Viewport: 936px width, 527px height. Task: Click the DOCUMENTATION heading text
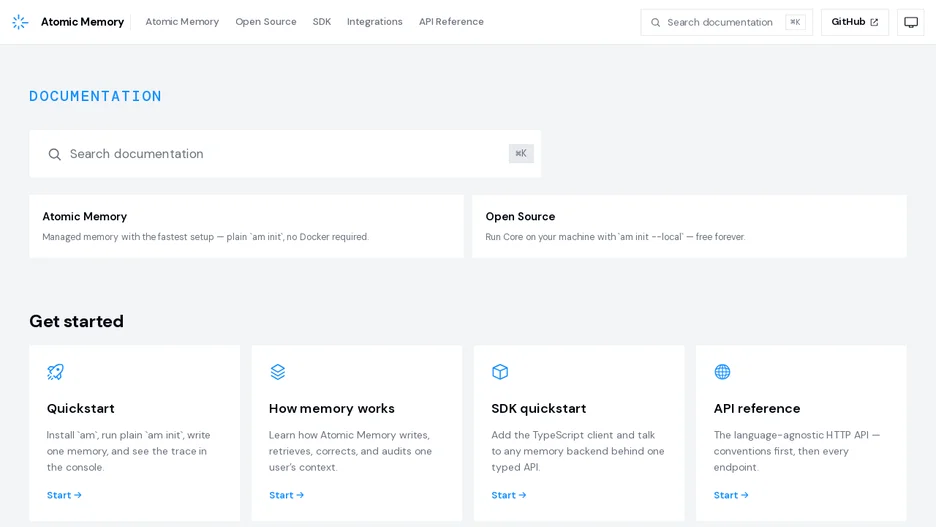[x=96, y=96]
